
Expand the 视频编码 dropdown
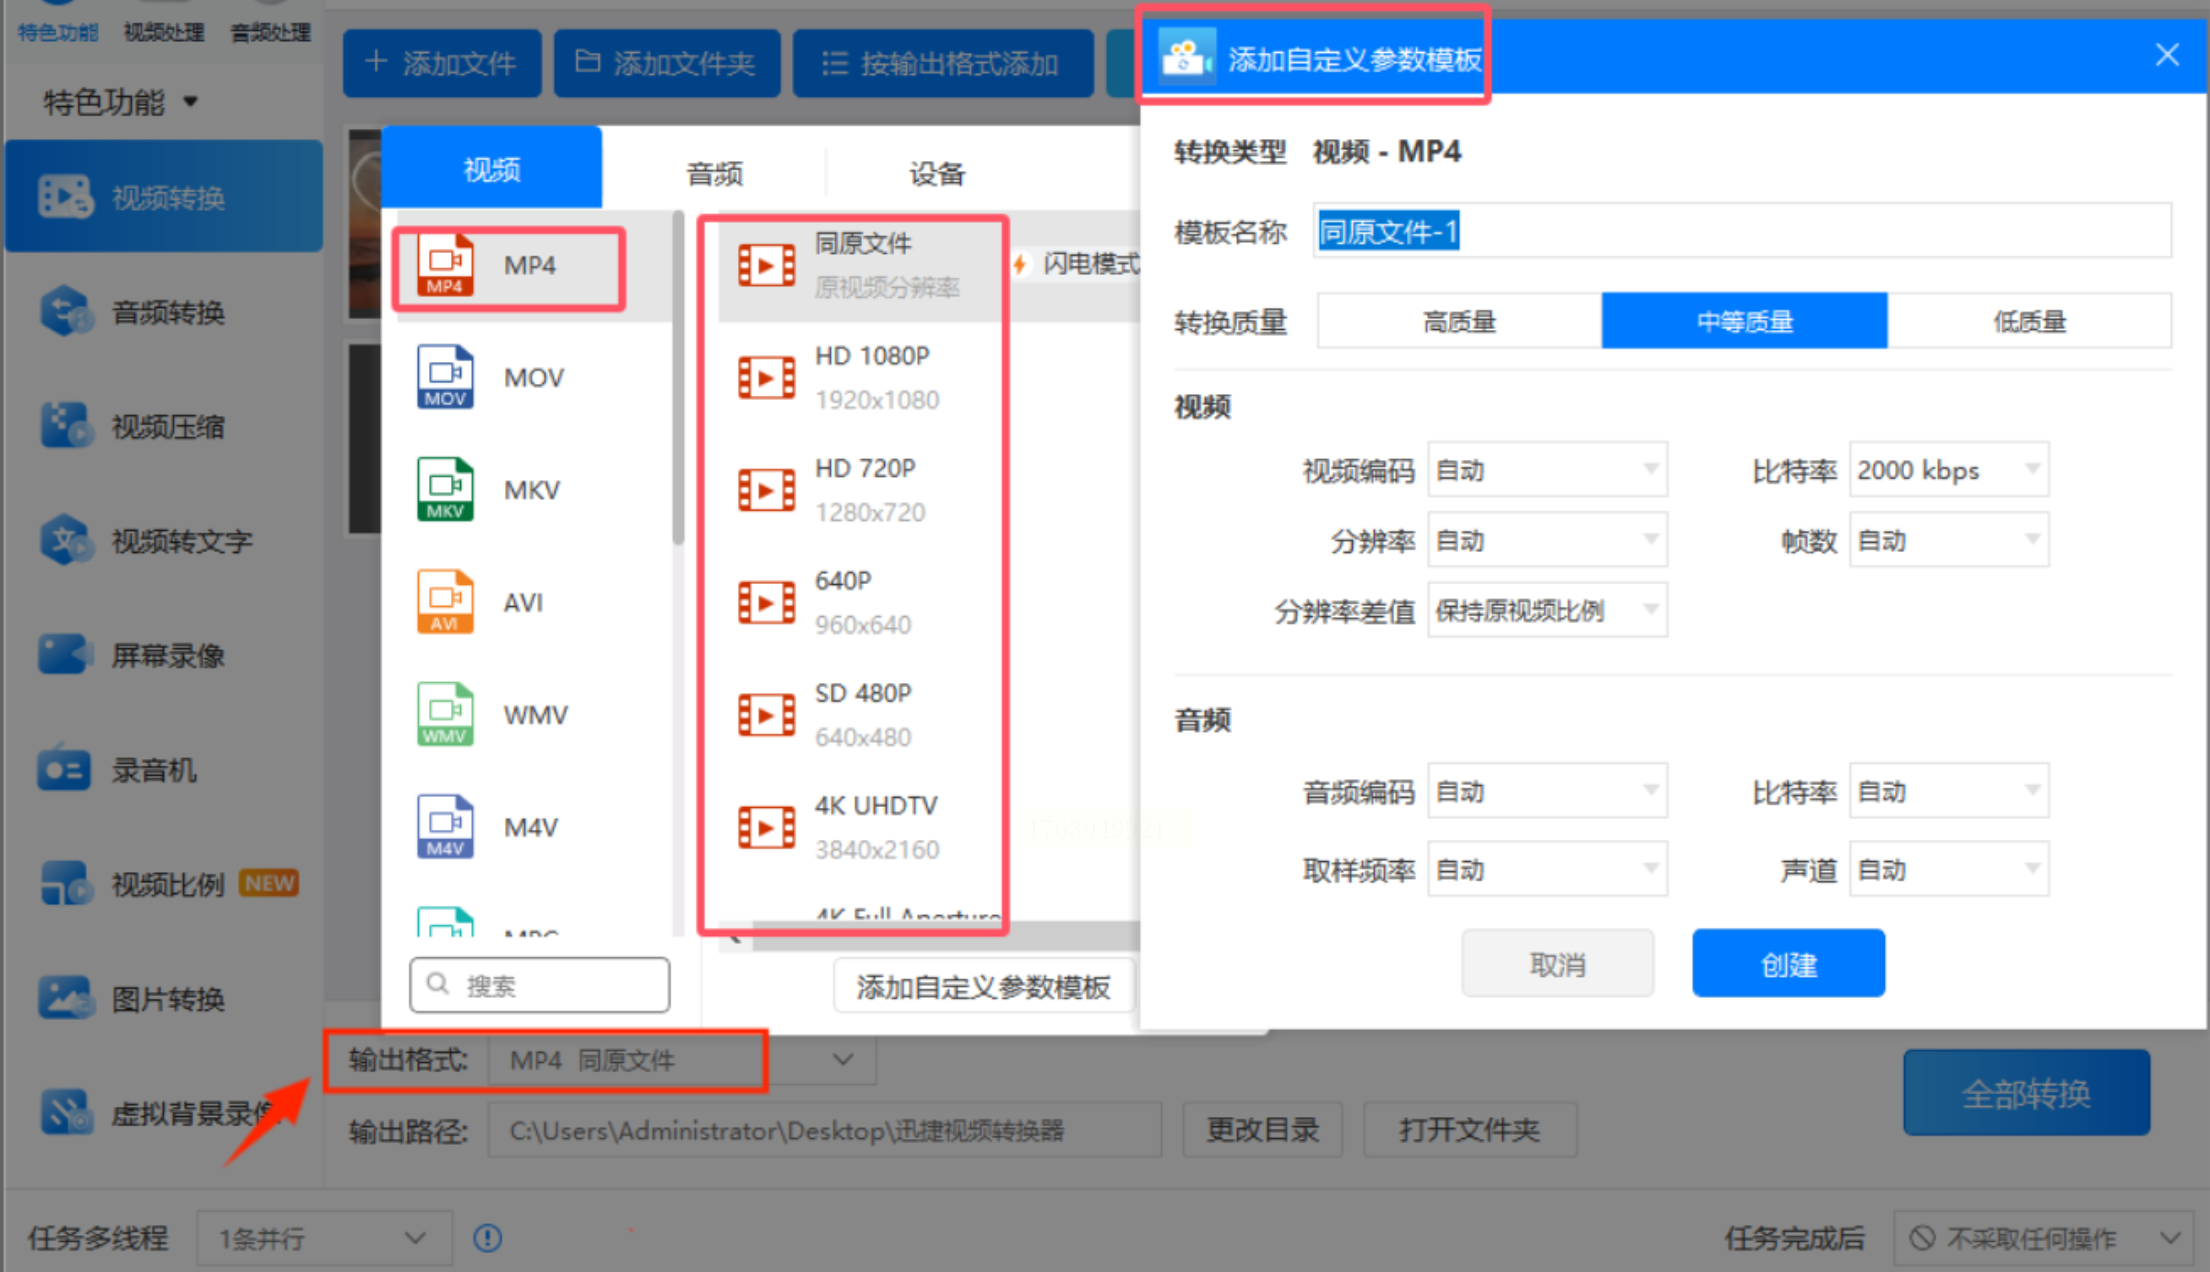[1546, 469]
